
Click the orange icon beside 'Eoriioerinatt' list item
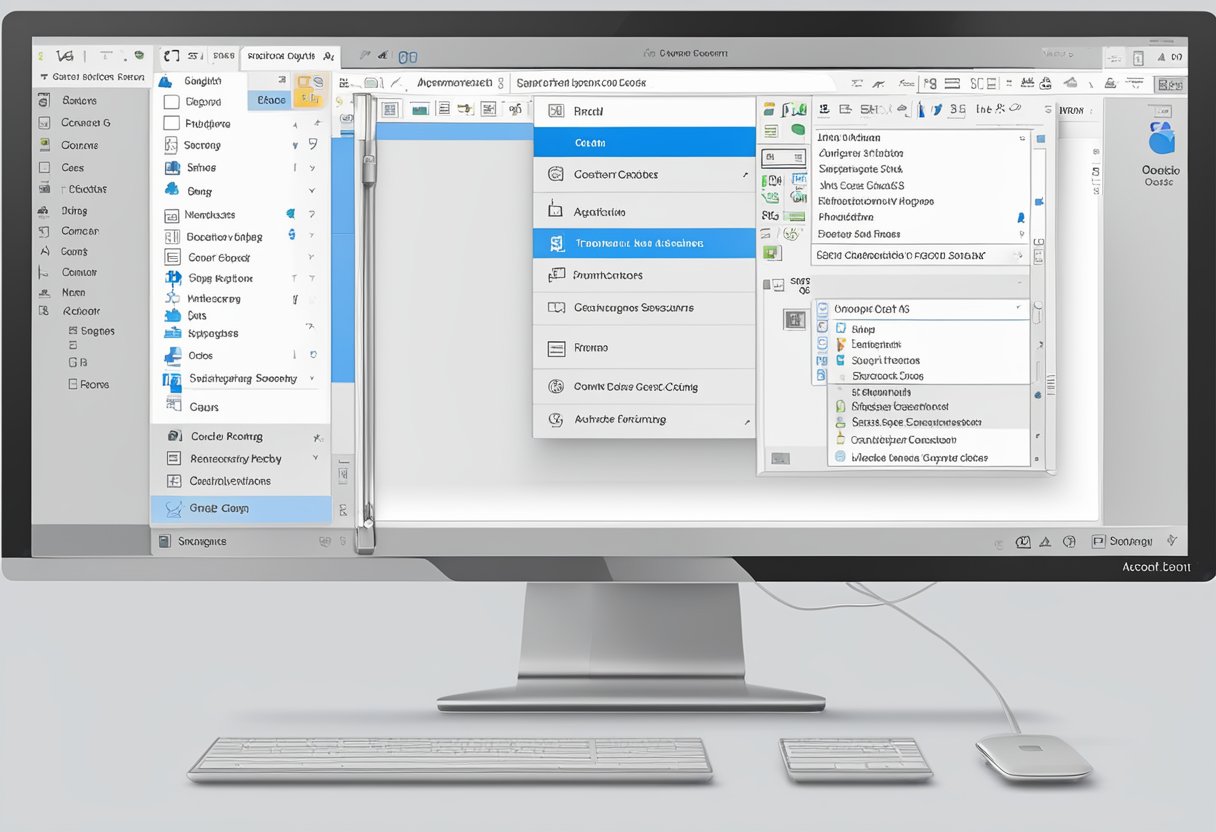[x=840, y=344]
